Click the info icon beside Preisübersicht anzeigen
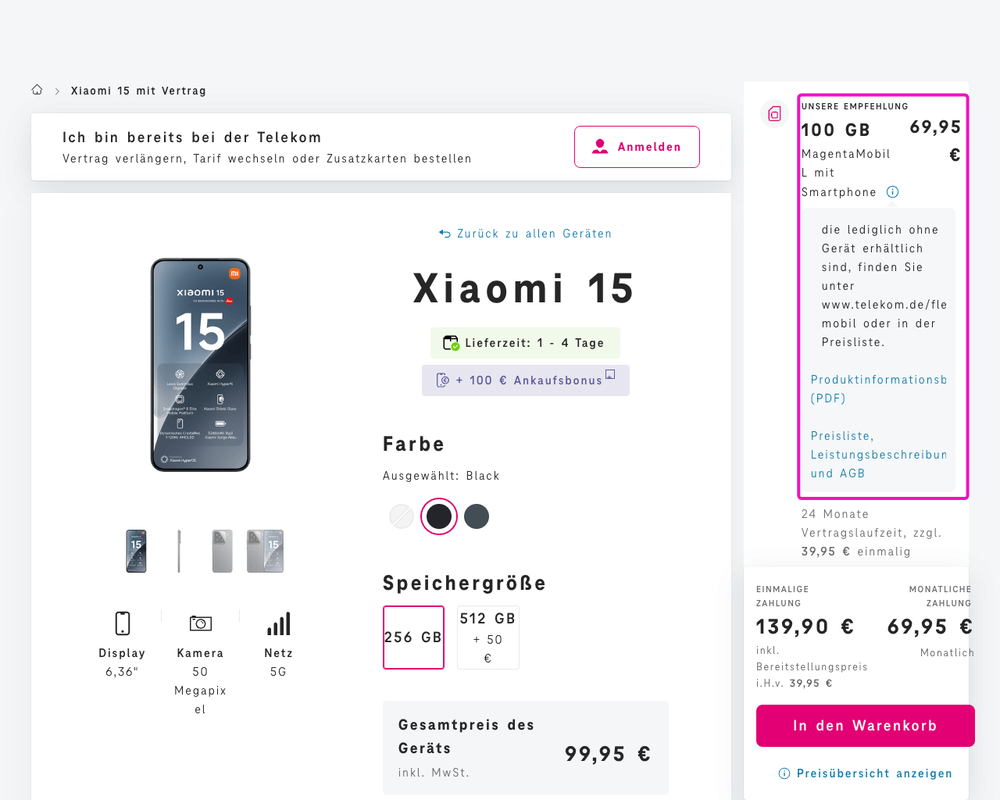The height and width of the screenshot is (800, 1000). 783,773
